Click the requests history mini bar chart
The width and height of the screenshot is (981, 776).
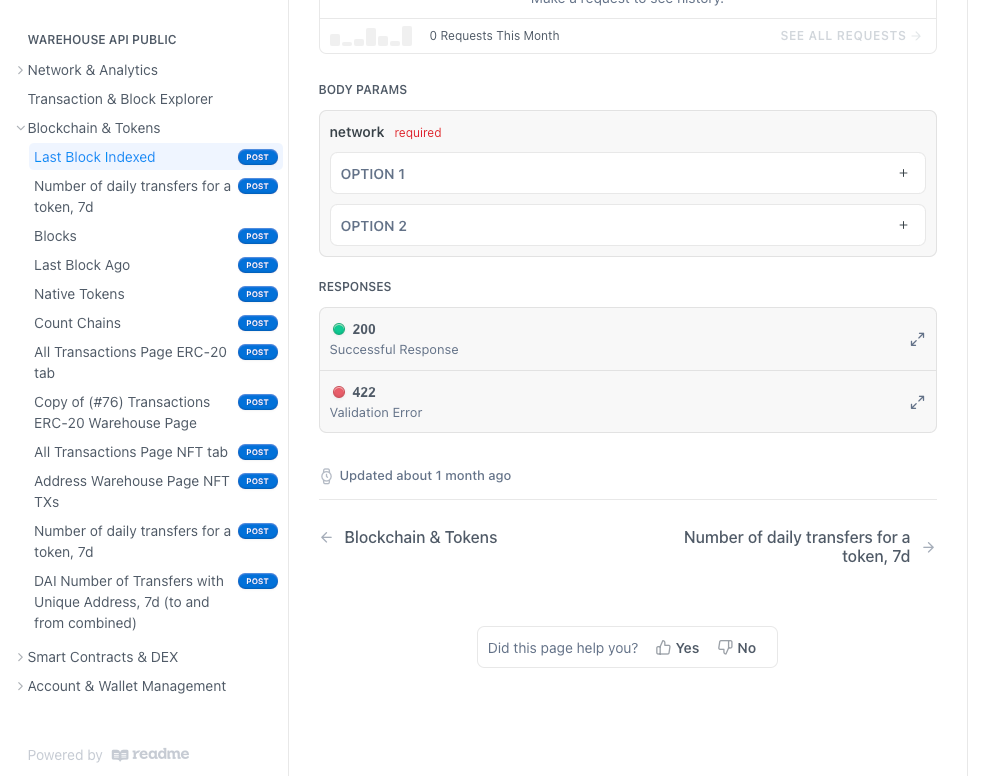click(x=371, y=37)
